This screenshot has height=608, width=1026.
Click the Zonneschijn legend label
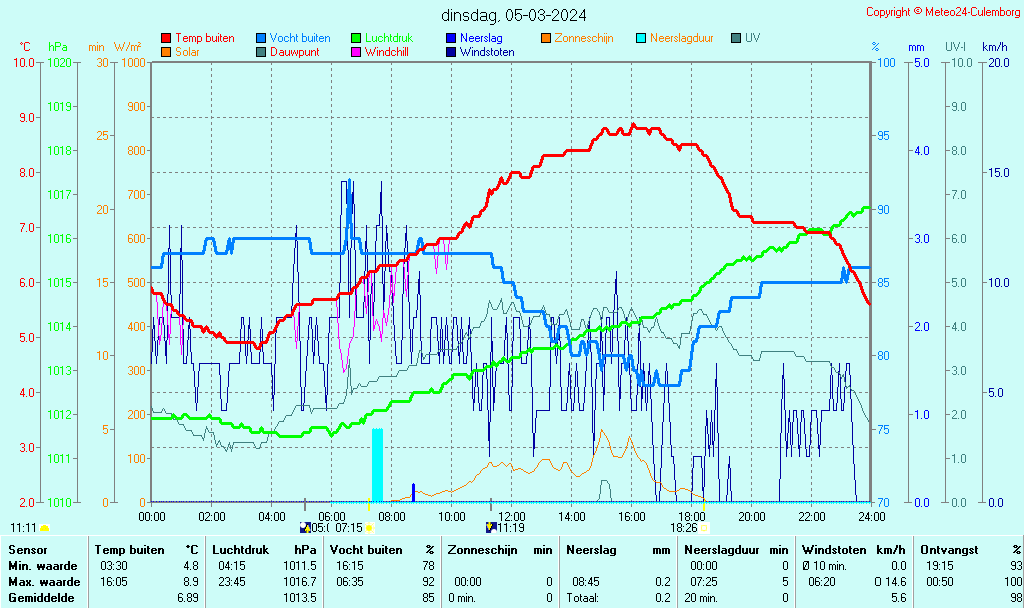pyautogui.click(x=584, y=38)
